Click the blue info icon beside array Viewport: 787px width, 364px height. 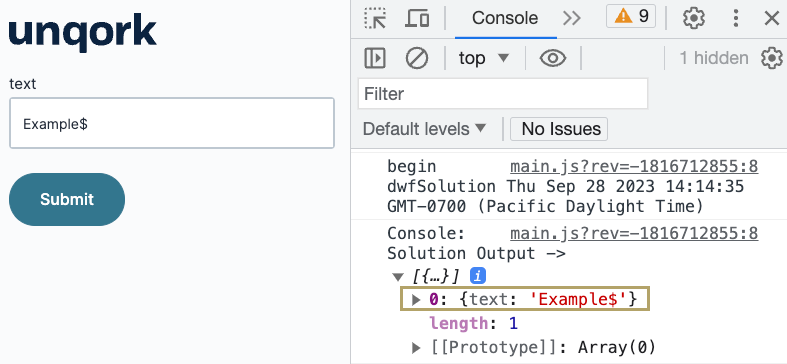pyautogui.click(x=477, y=276)
